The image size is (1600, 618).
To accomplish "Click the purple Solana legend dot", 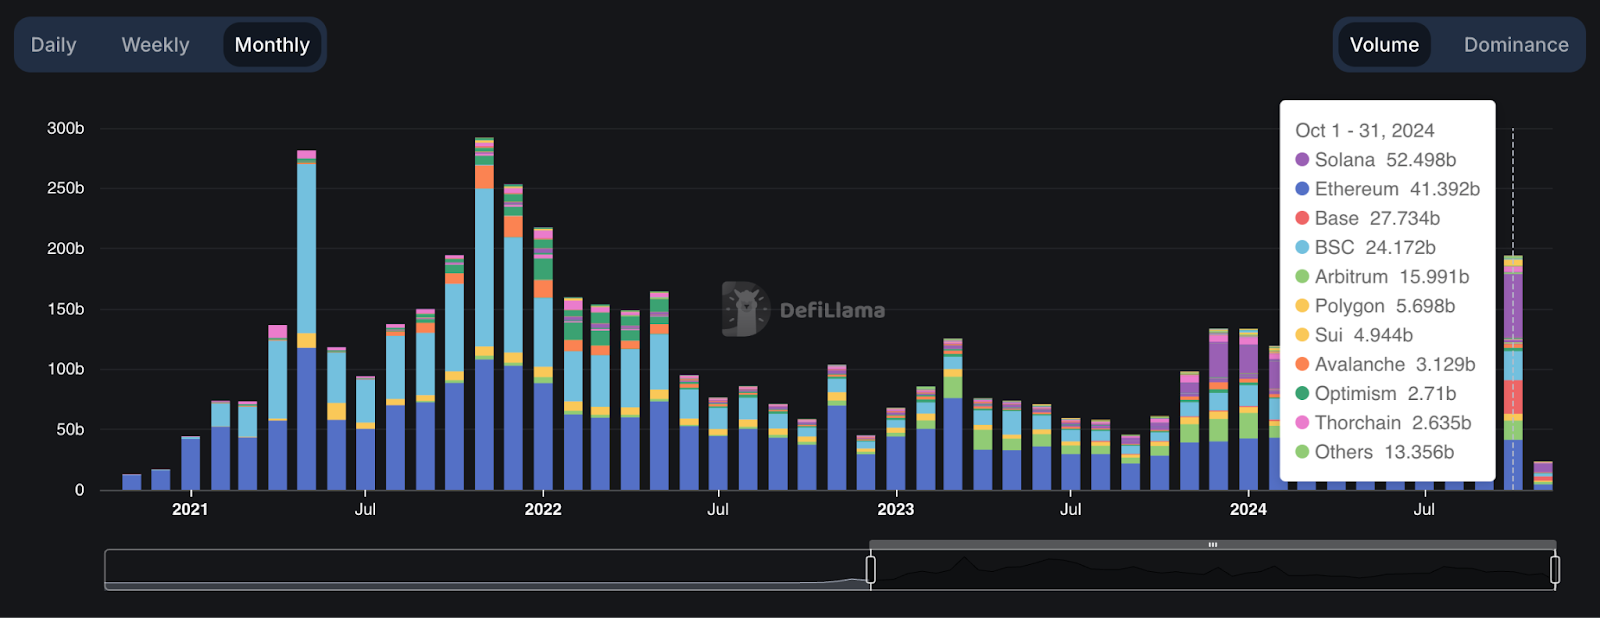I will pos(1302,160).
